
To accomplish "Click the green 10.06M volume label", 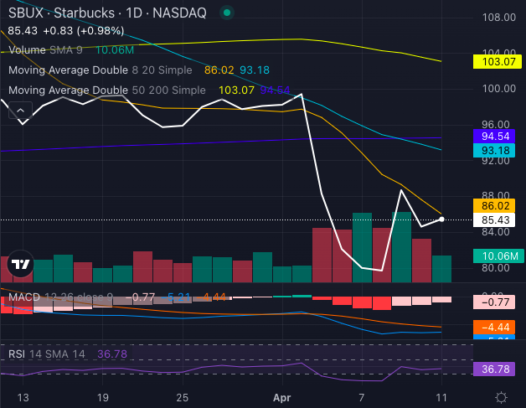I will [498, 256].
